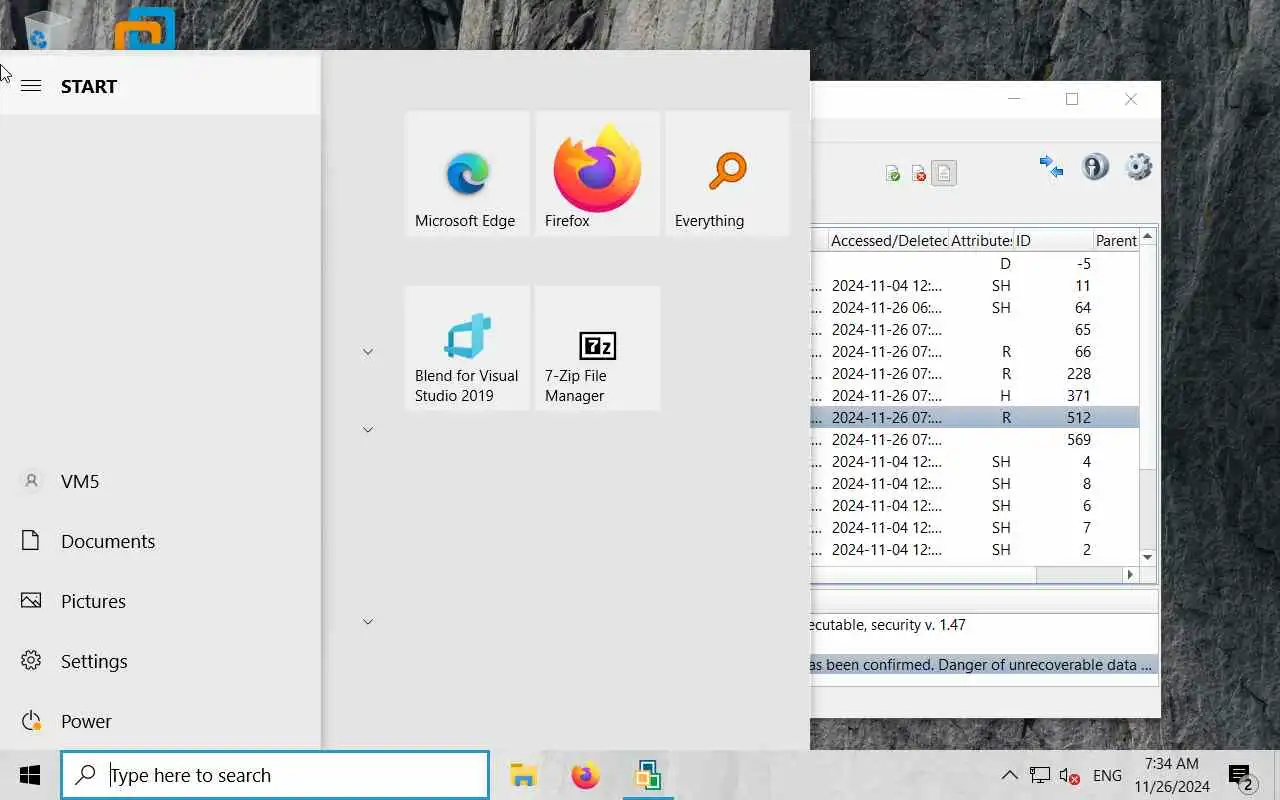Select the row with ID -5

tap(974, 264)
